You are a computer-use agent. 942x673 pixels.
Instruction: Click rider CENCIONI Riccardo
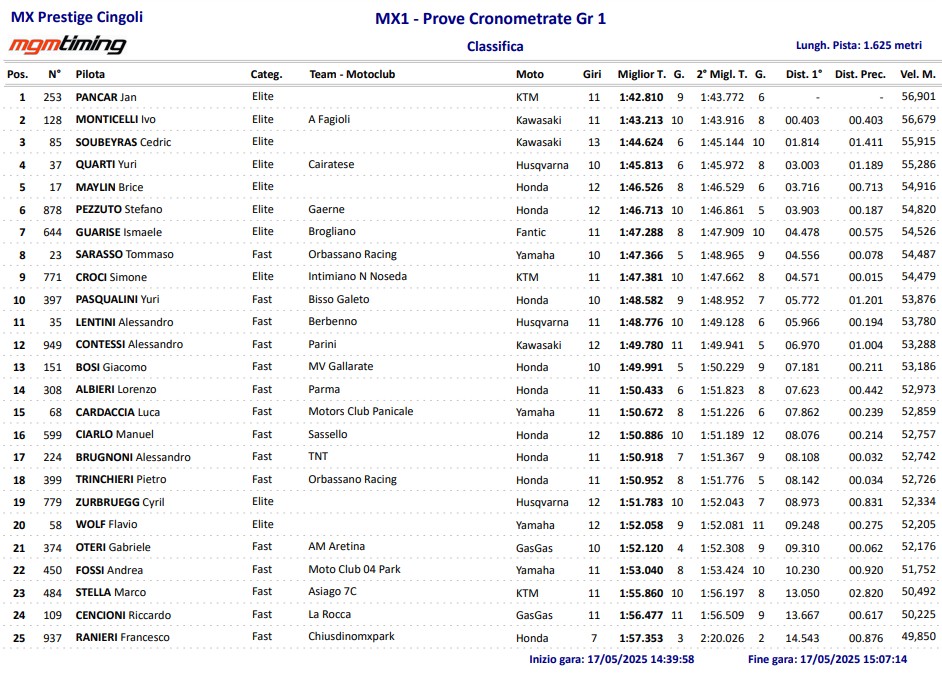coord(123,615)
